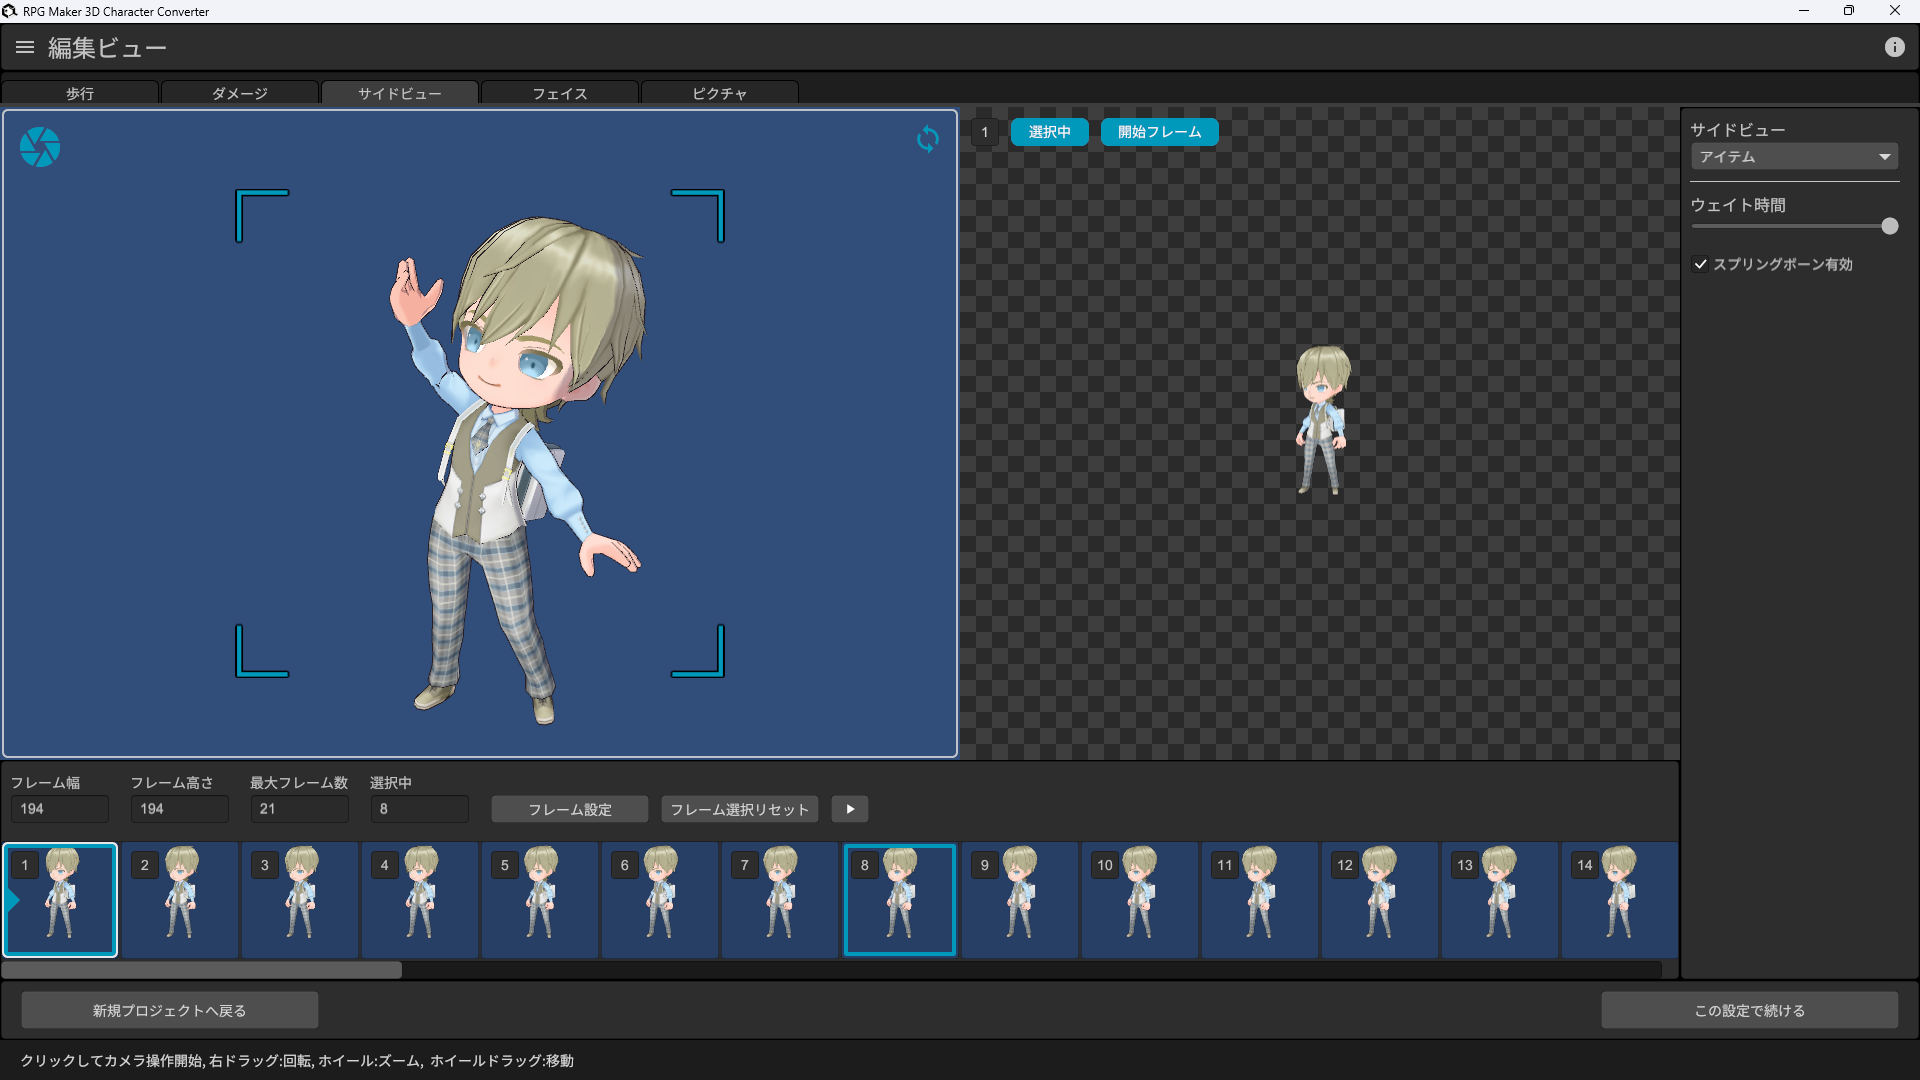Reset camera with the rotate sync icon
Screen dimensions: 1920x1080
pyautogui.click(x=928, y=139)
